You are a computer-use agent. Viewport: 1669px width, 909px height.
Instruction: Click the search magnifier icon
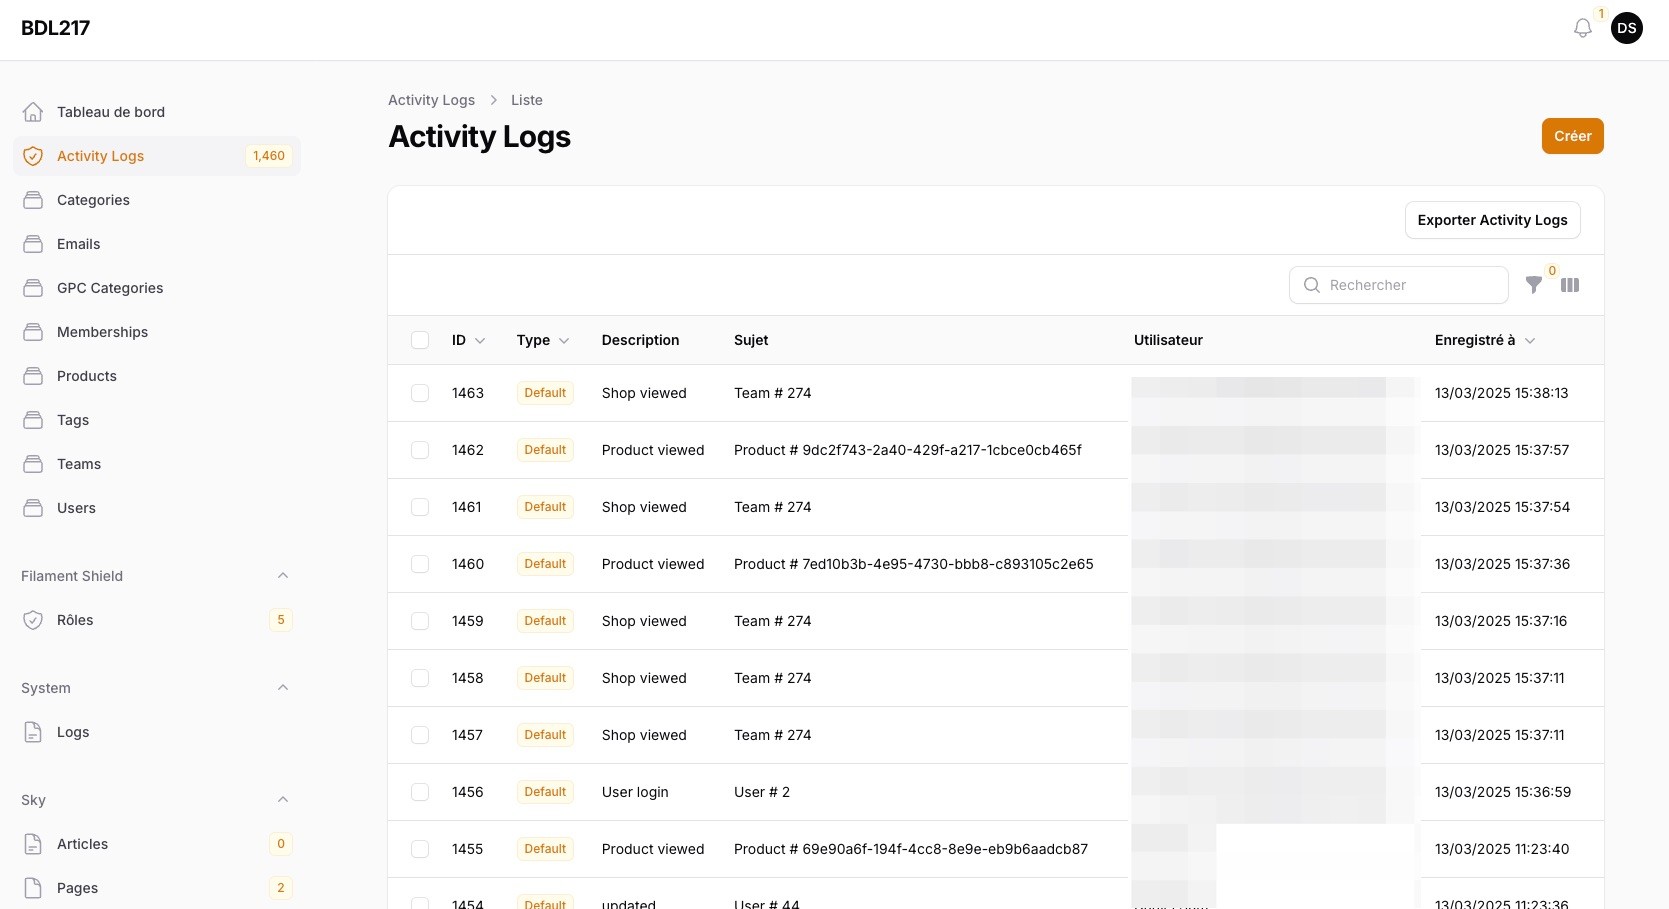(x=1312, y=285)
